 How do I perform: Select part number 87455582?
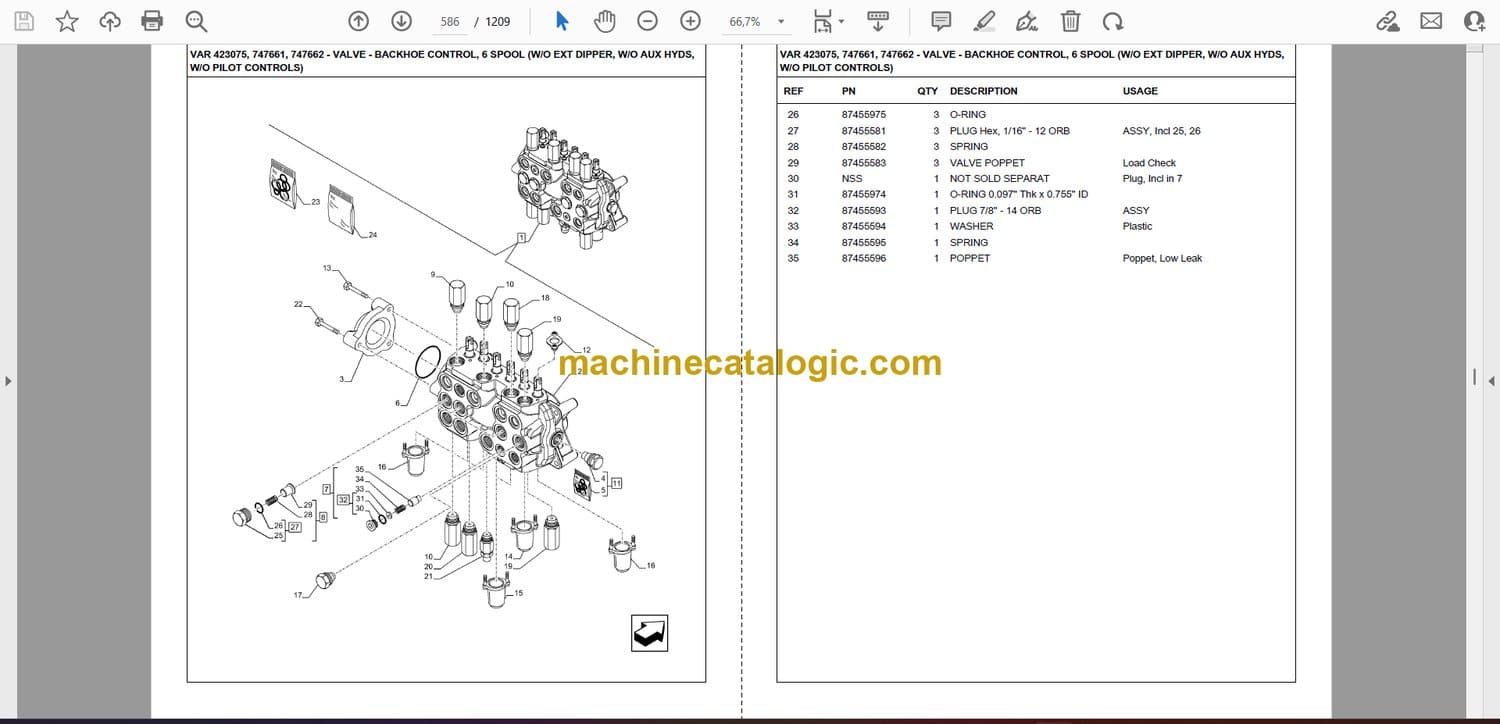(x=864, y=147)
